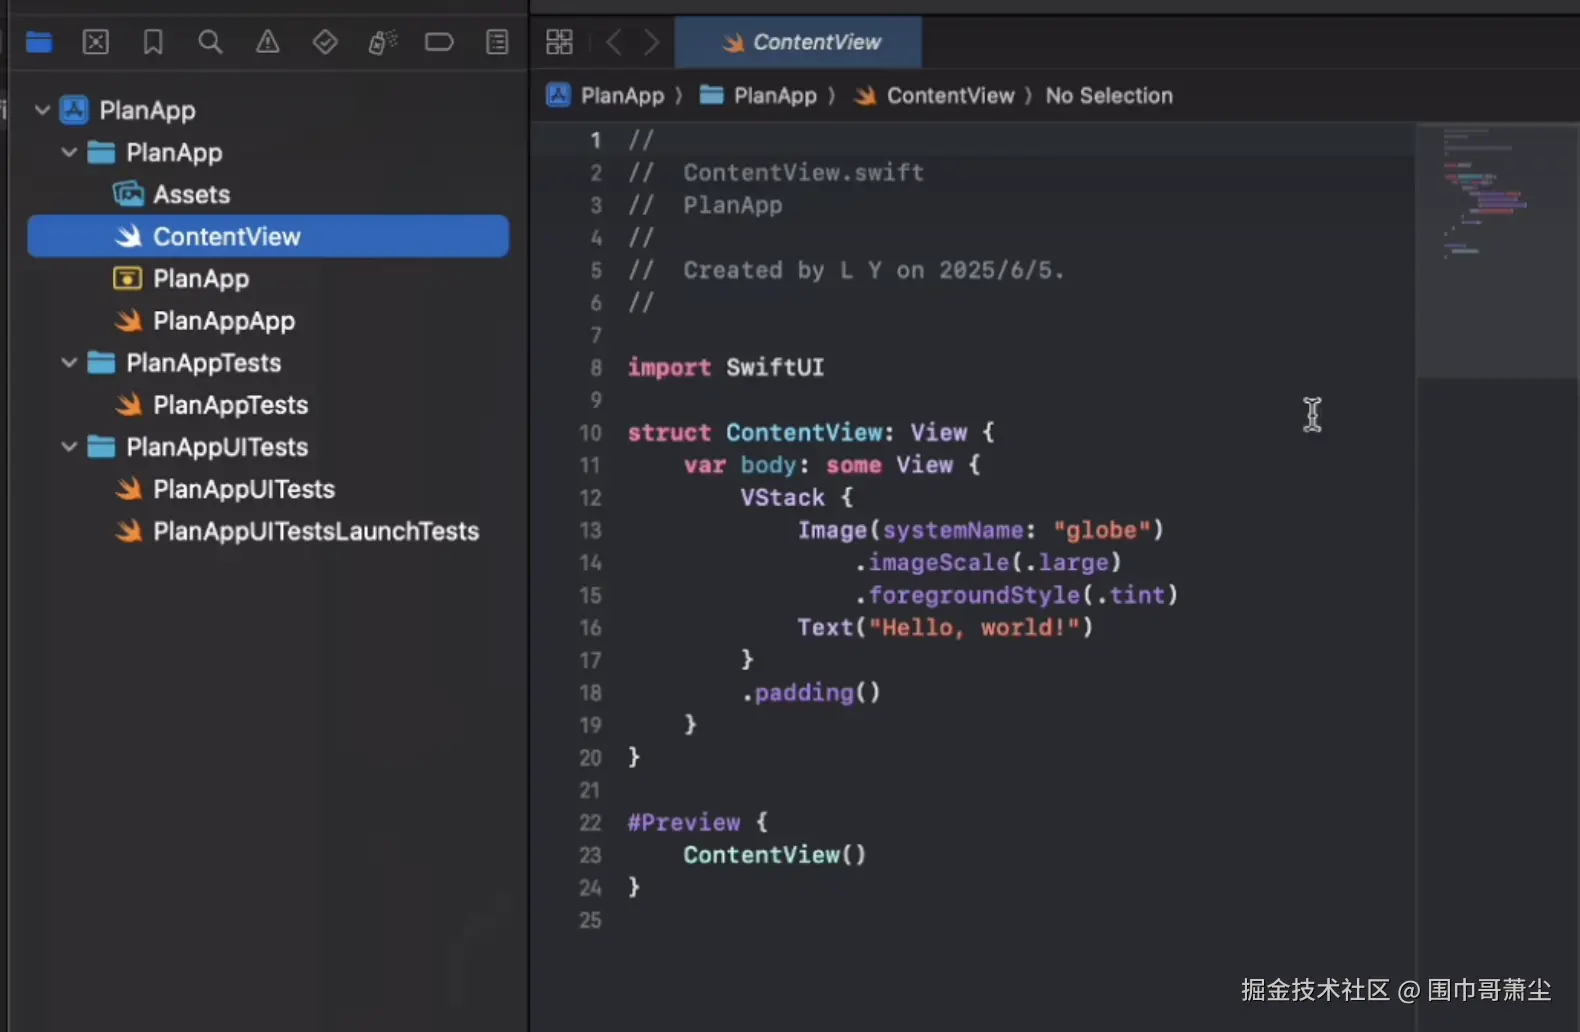This screenshot has height=1032, width=1580.
Task: Open the No Selection jump bar menu
Action: 1109,96
